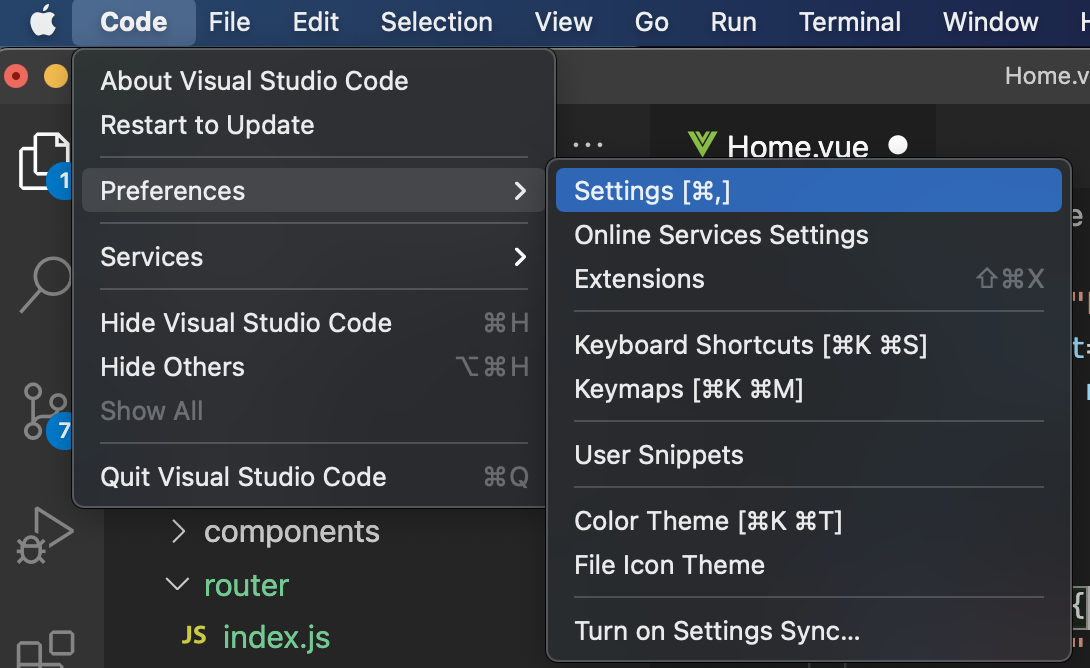Click the JS icon beside index.js
The height and width of the screenshot is (668, 1090).
click(194, 635)
